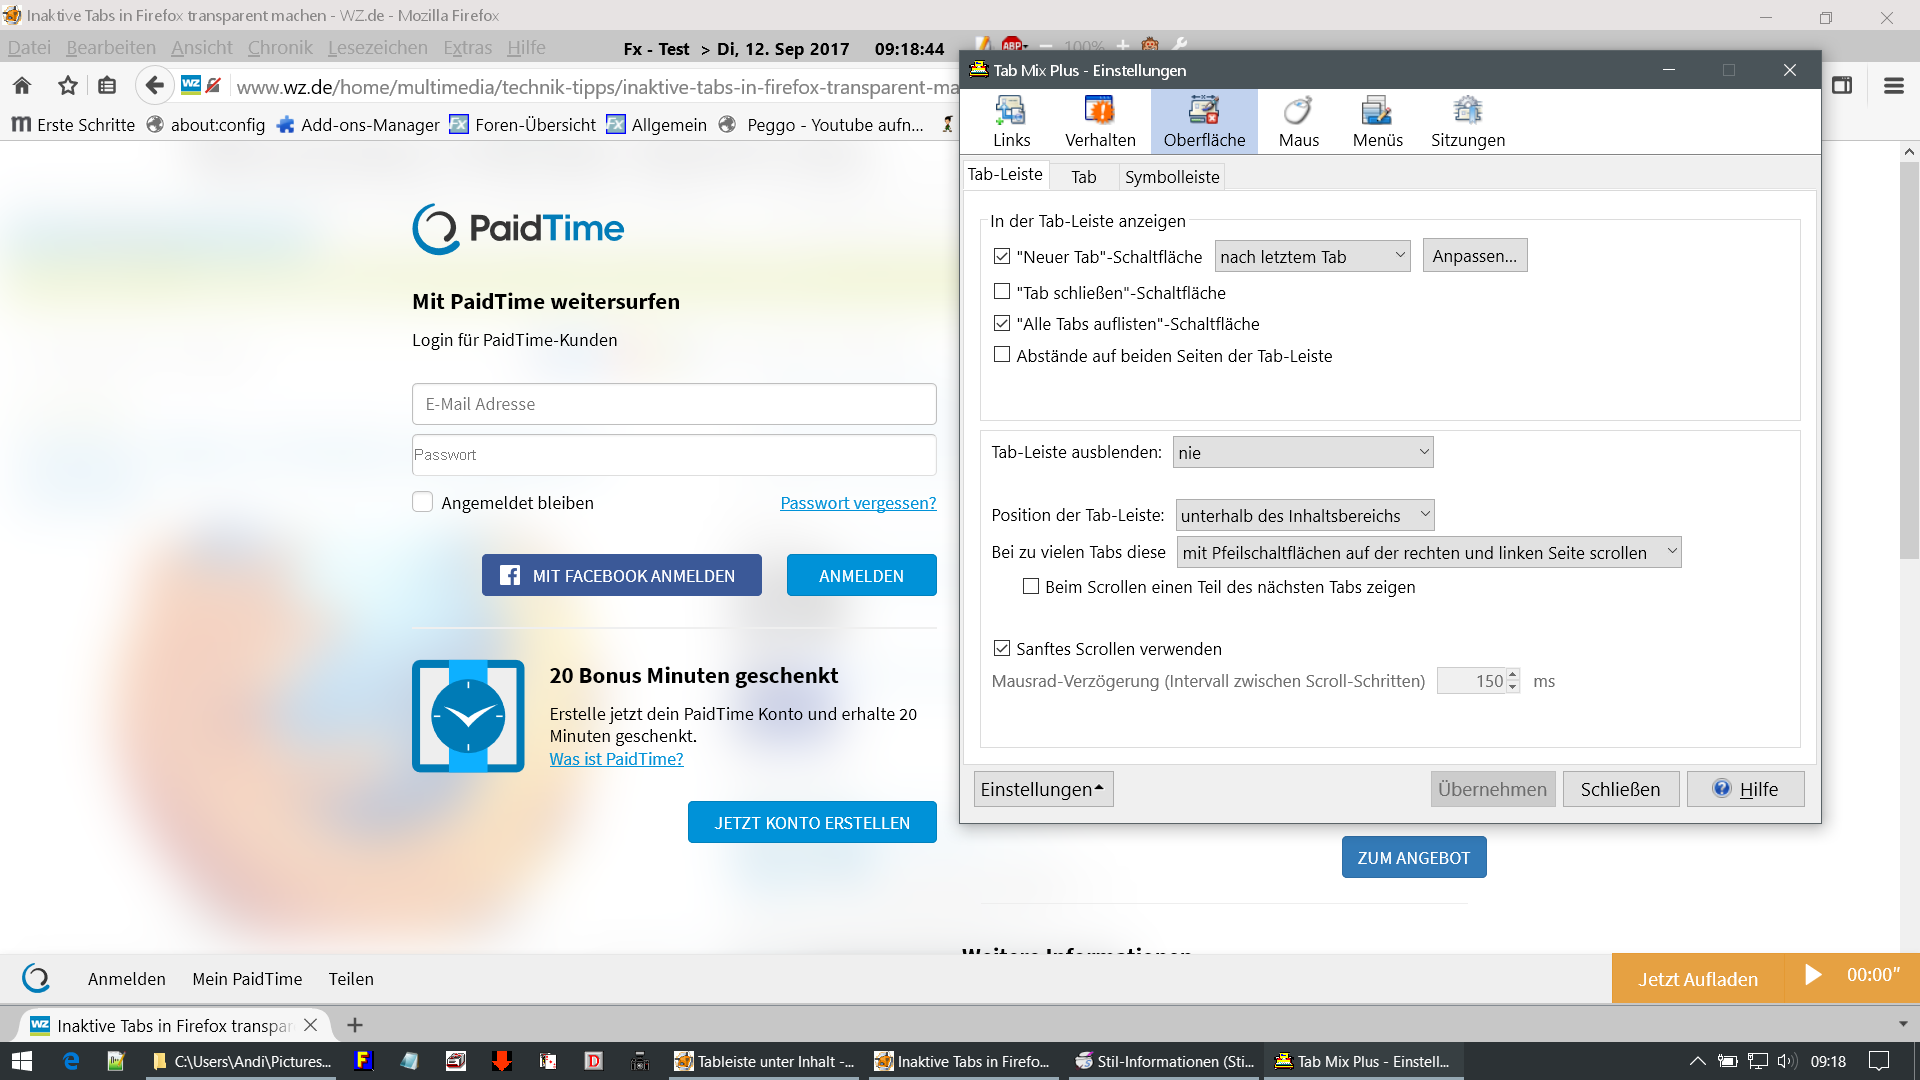Click the Passwort vergessen? link
Image resolution: width=1920 pixels, height=1080 pixels.
tap(858, 503)
